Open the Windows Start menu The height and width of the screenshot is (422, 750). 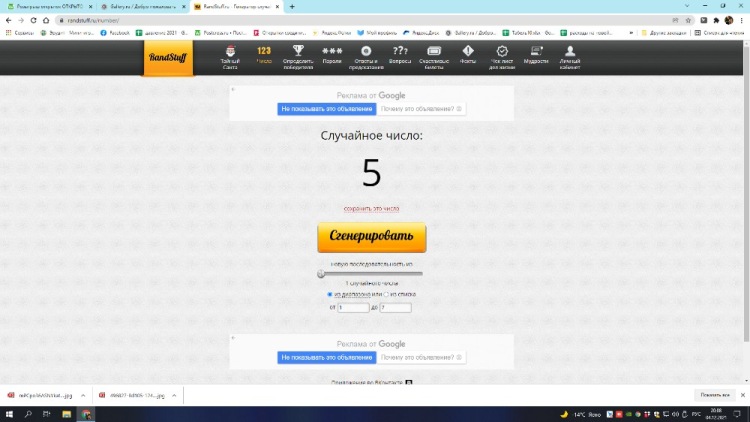point(9,414)
